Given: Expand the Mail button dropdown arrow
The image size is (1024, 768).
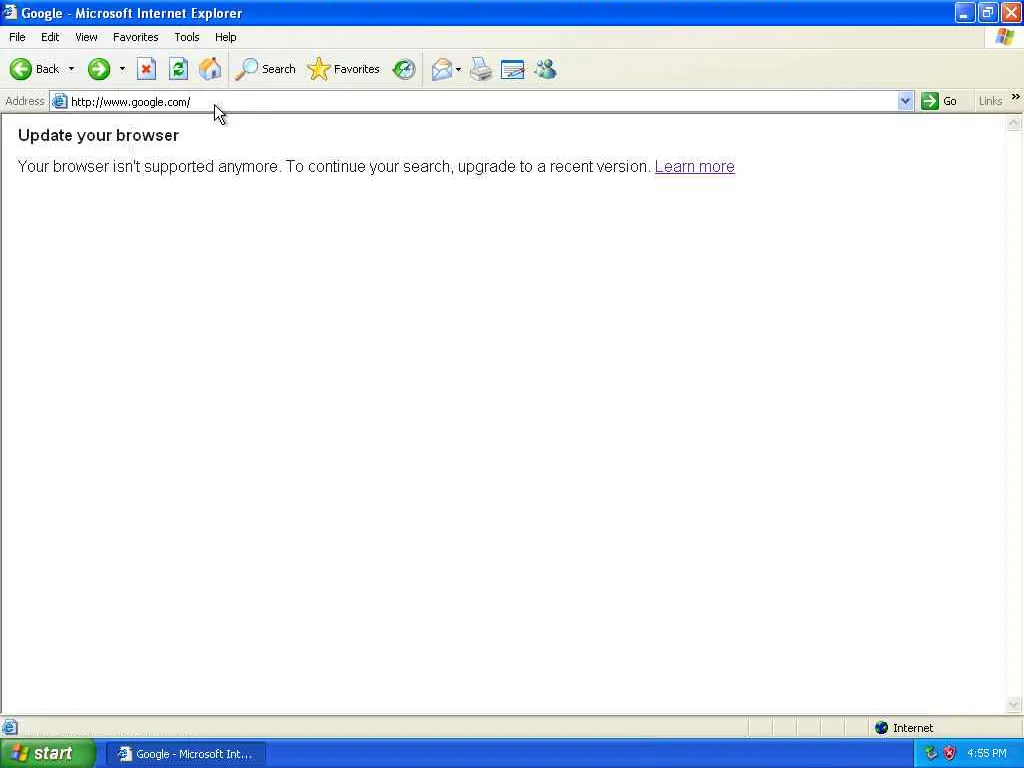Looking at the screenshot, I should pyautogui.click(x=458, y=69).
